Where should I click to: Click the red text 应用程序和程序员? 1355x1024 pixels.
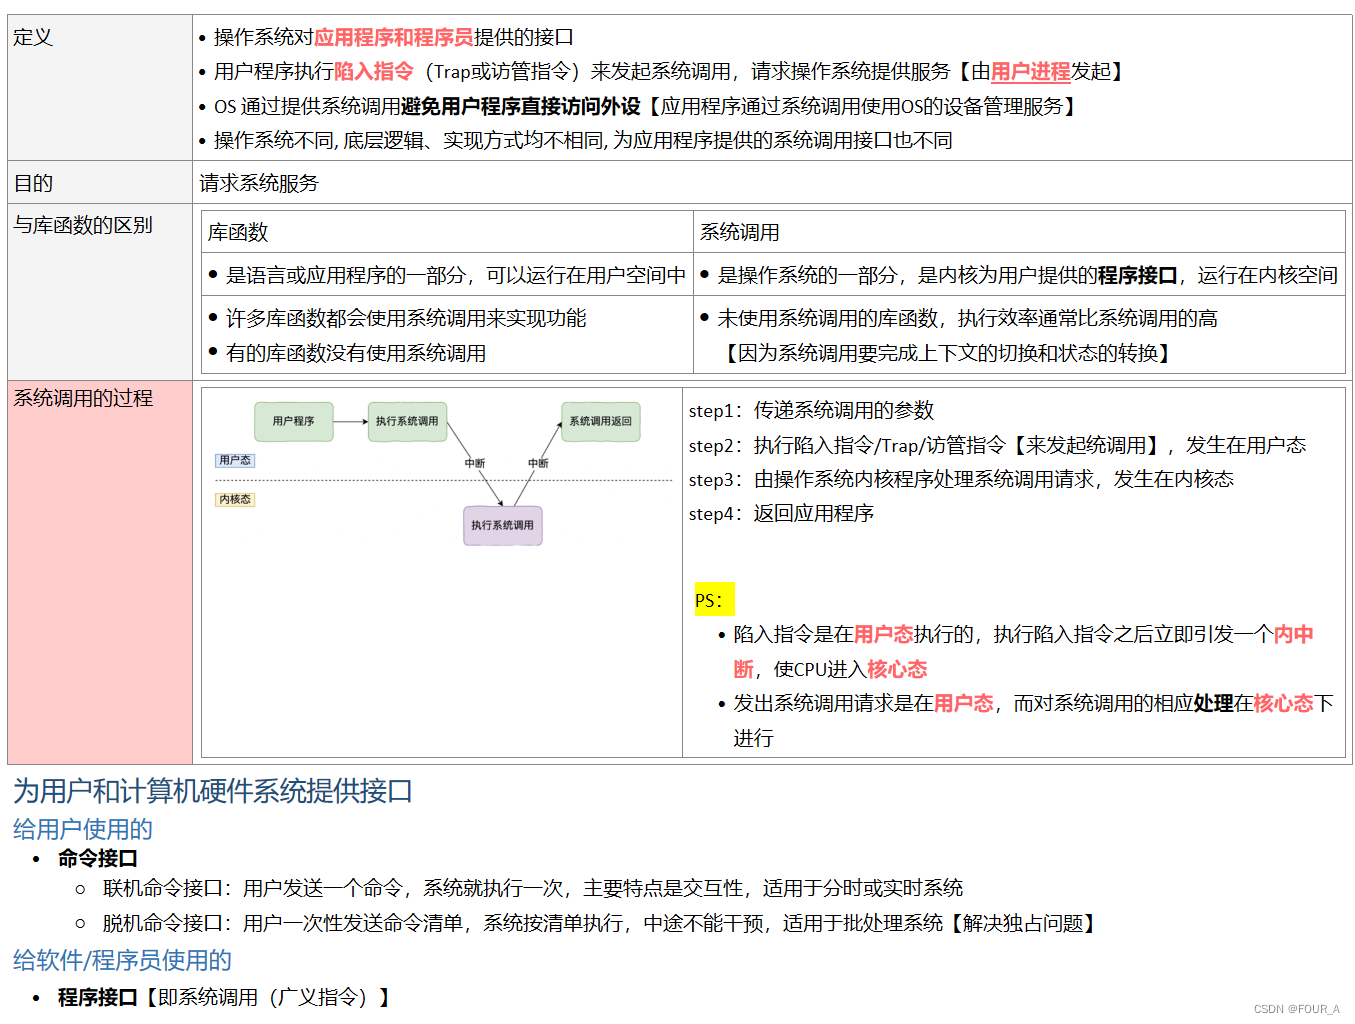[394, 37]
